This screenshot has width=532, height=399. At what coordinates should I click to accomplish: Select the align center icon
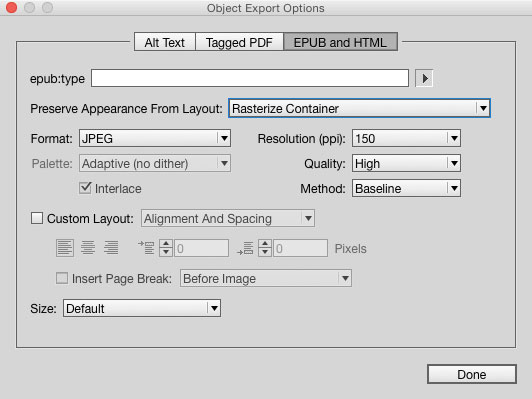(88, 248)
